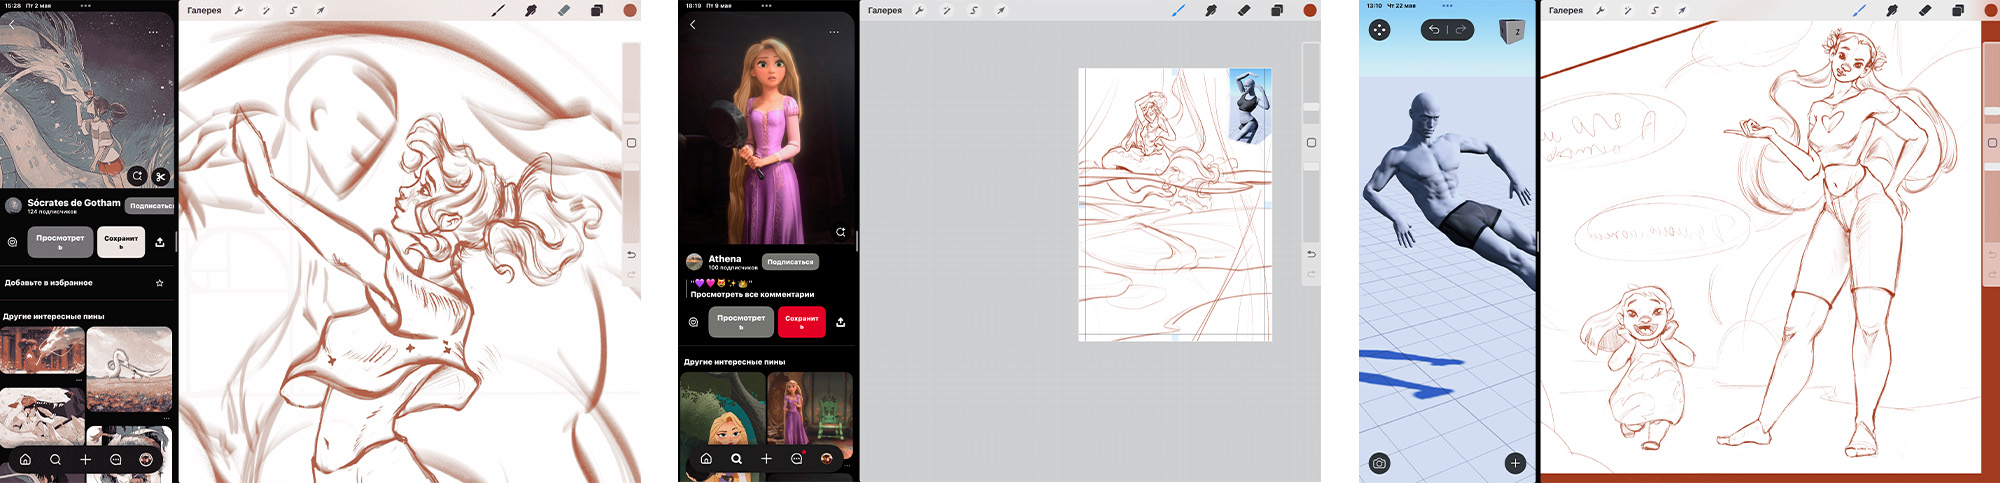Open the Pinterest search tab under the Rapunzel pin
The height and width of the screenshot is (483, 2000).
[736, 459]
